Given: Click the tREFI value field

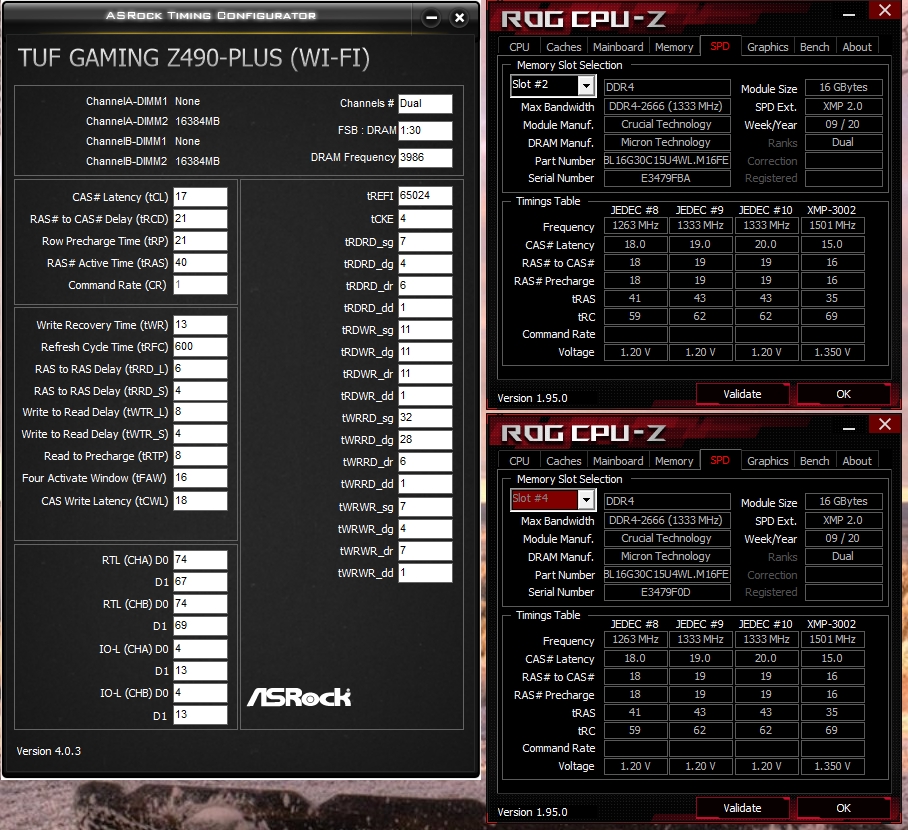Looking at the screenshot, I should [x=425, y=196].
